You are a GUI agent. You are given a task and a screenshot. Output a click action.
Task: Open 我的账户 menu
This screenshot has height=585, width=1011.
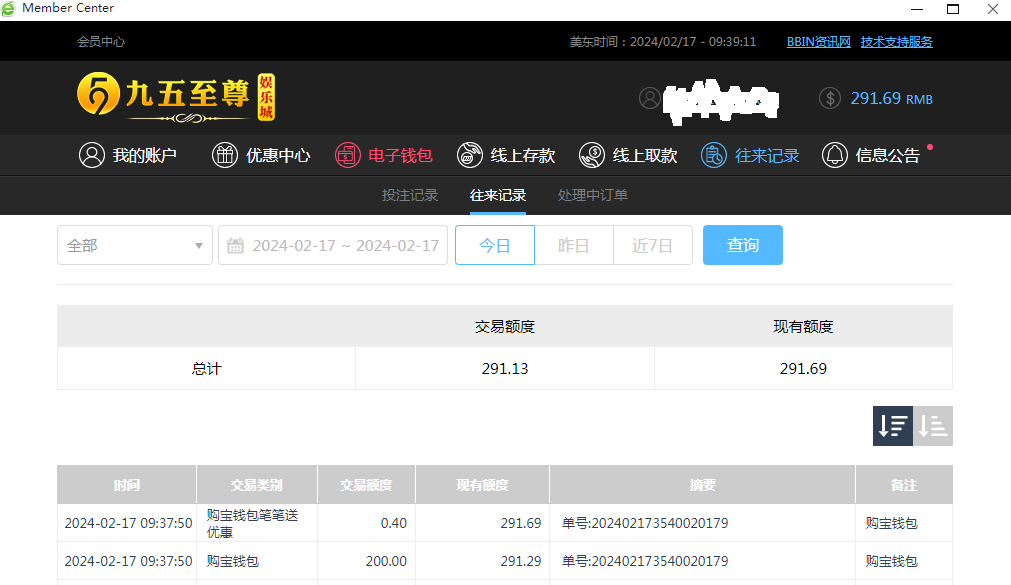128,155
